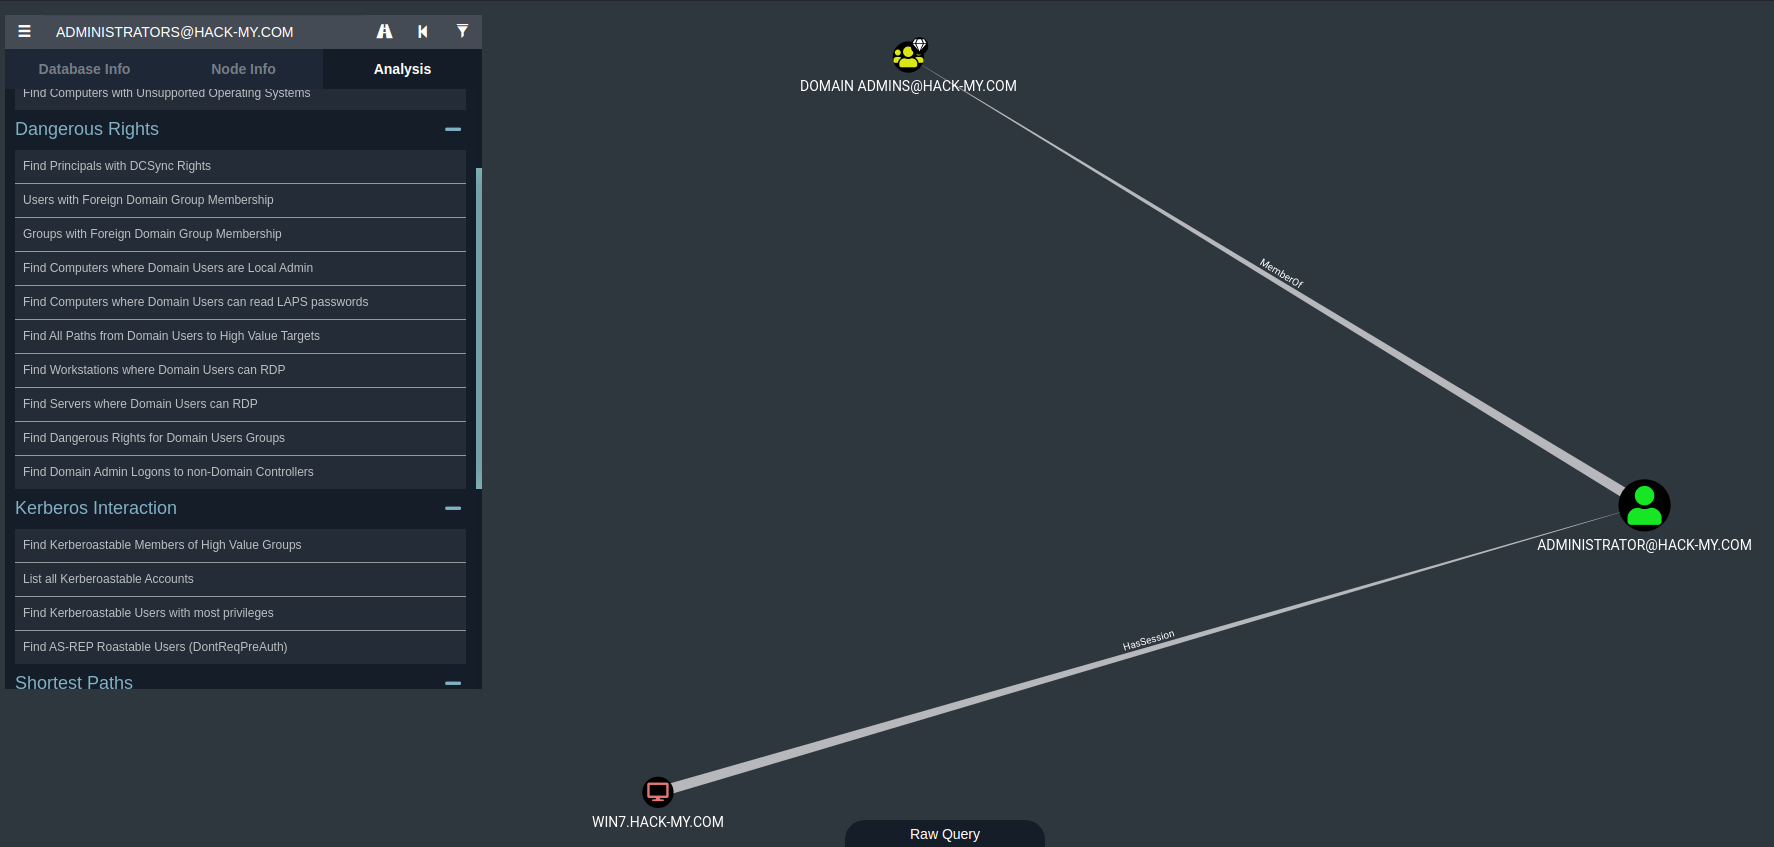Run Find All Paths to High Value Targets
Screen dimensions: 1774x847
(240, 336)
